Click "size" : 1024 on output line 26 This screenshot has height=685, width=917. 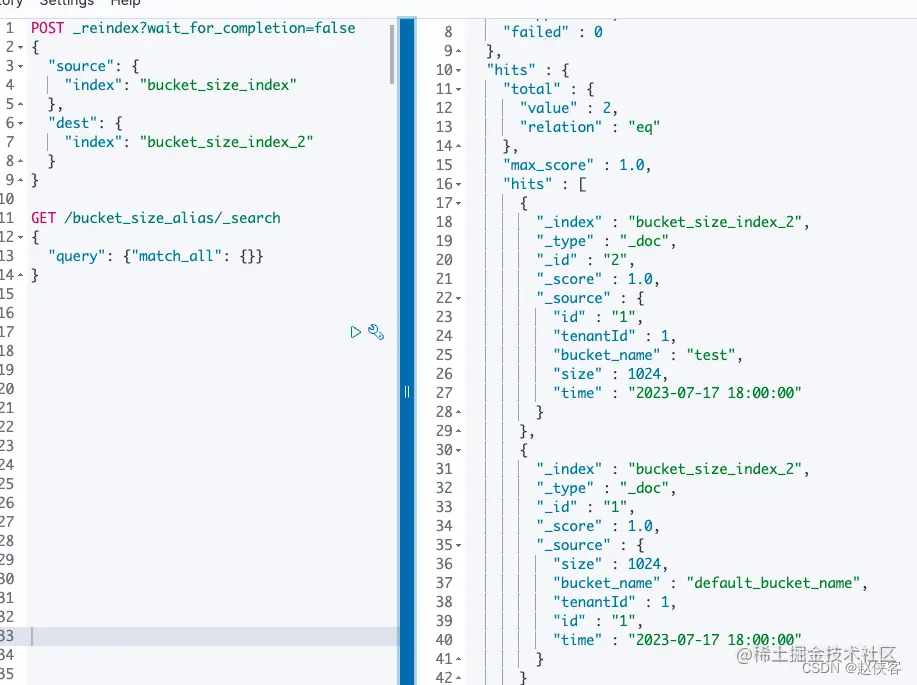(610, 374)
